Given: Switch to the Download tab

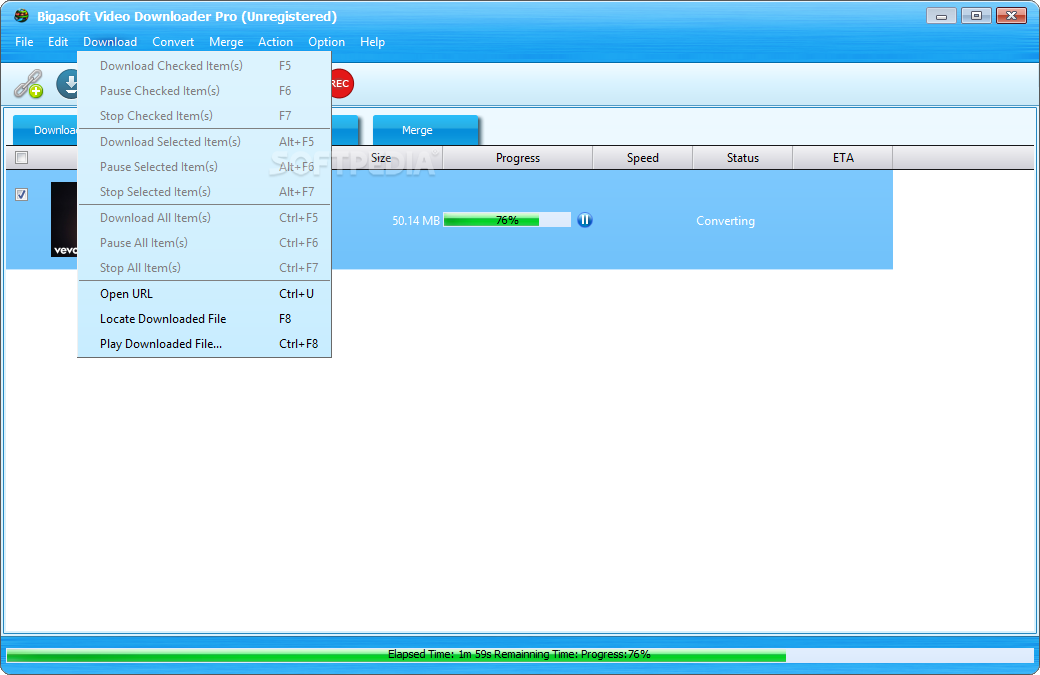Looking at the screenshot, I should coord(45,130).
